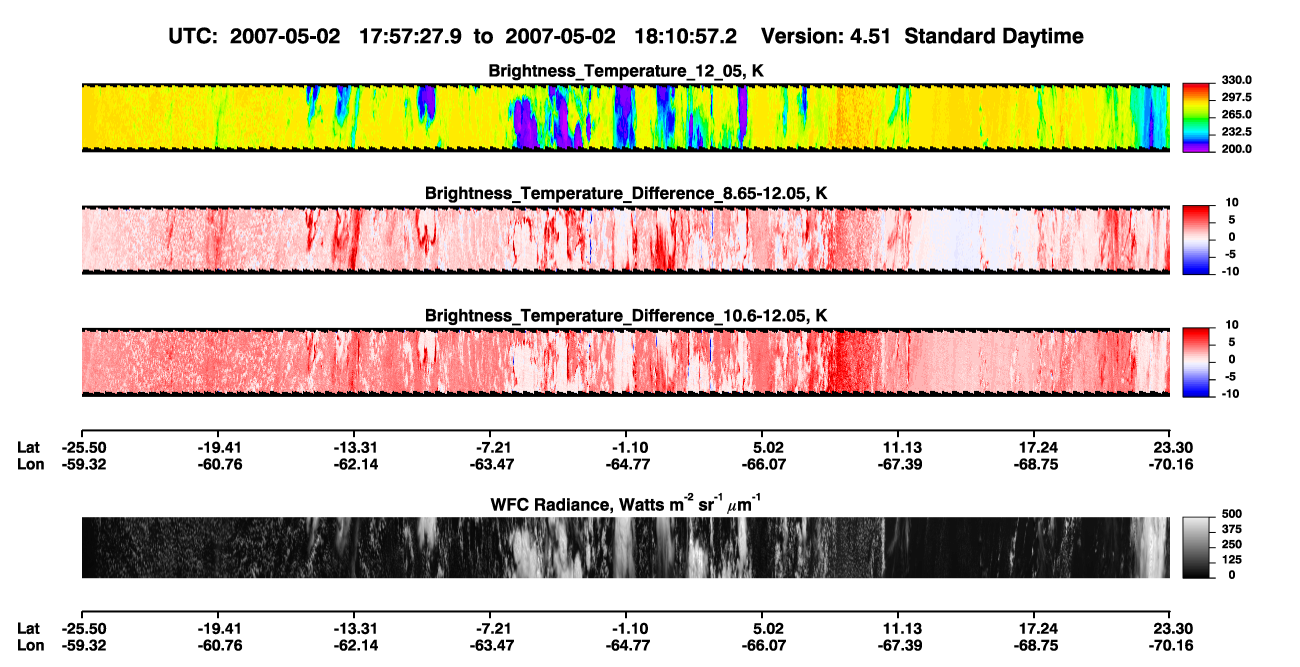
Task: Click longitude -70.16 under the WFC Radiance panel
Action: point(1171,645)
